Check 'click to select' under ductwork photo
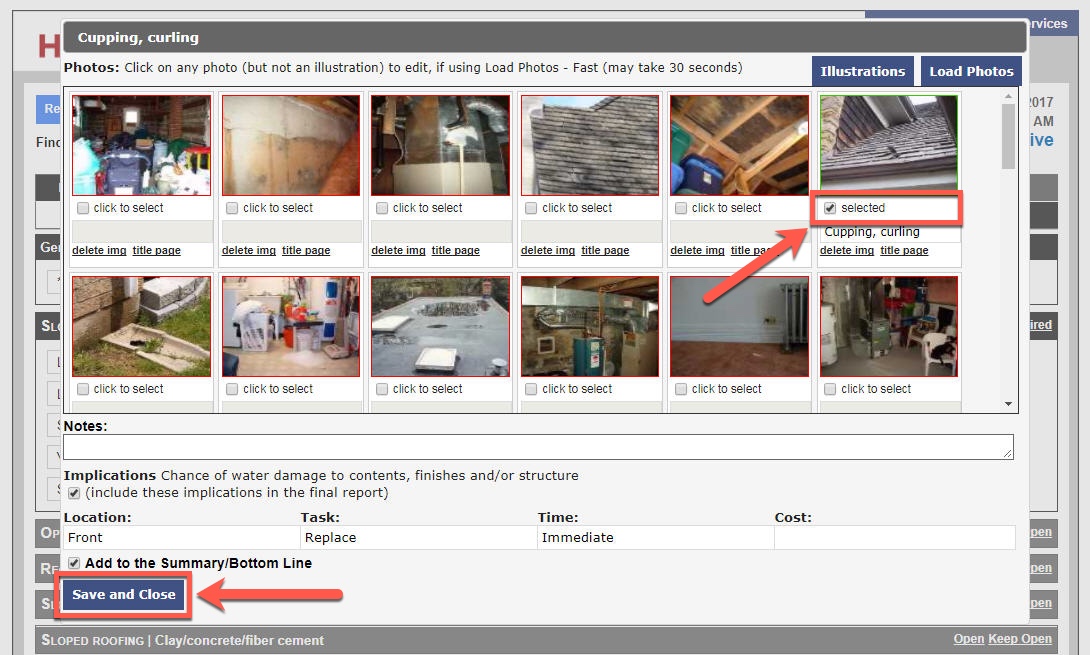Viewport: 1090px width, 655px height. click(x=382, y=208)
